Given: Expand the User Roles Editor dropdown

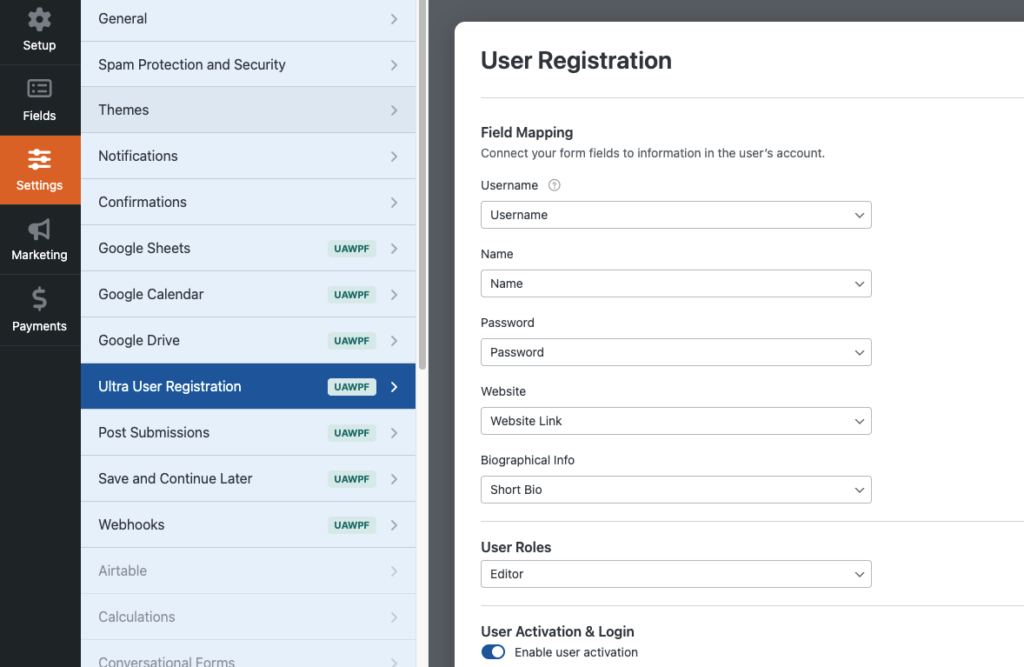Looking at the screenshot, I should click(x=675, y=574).
